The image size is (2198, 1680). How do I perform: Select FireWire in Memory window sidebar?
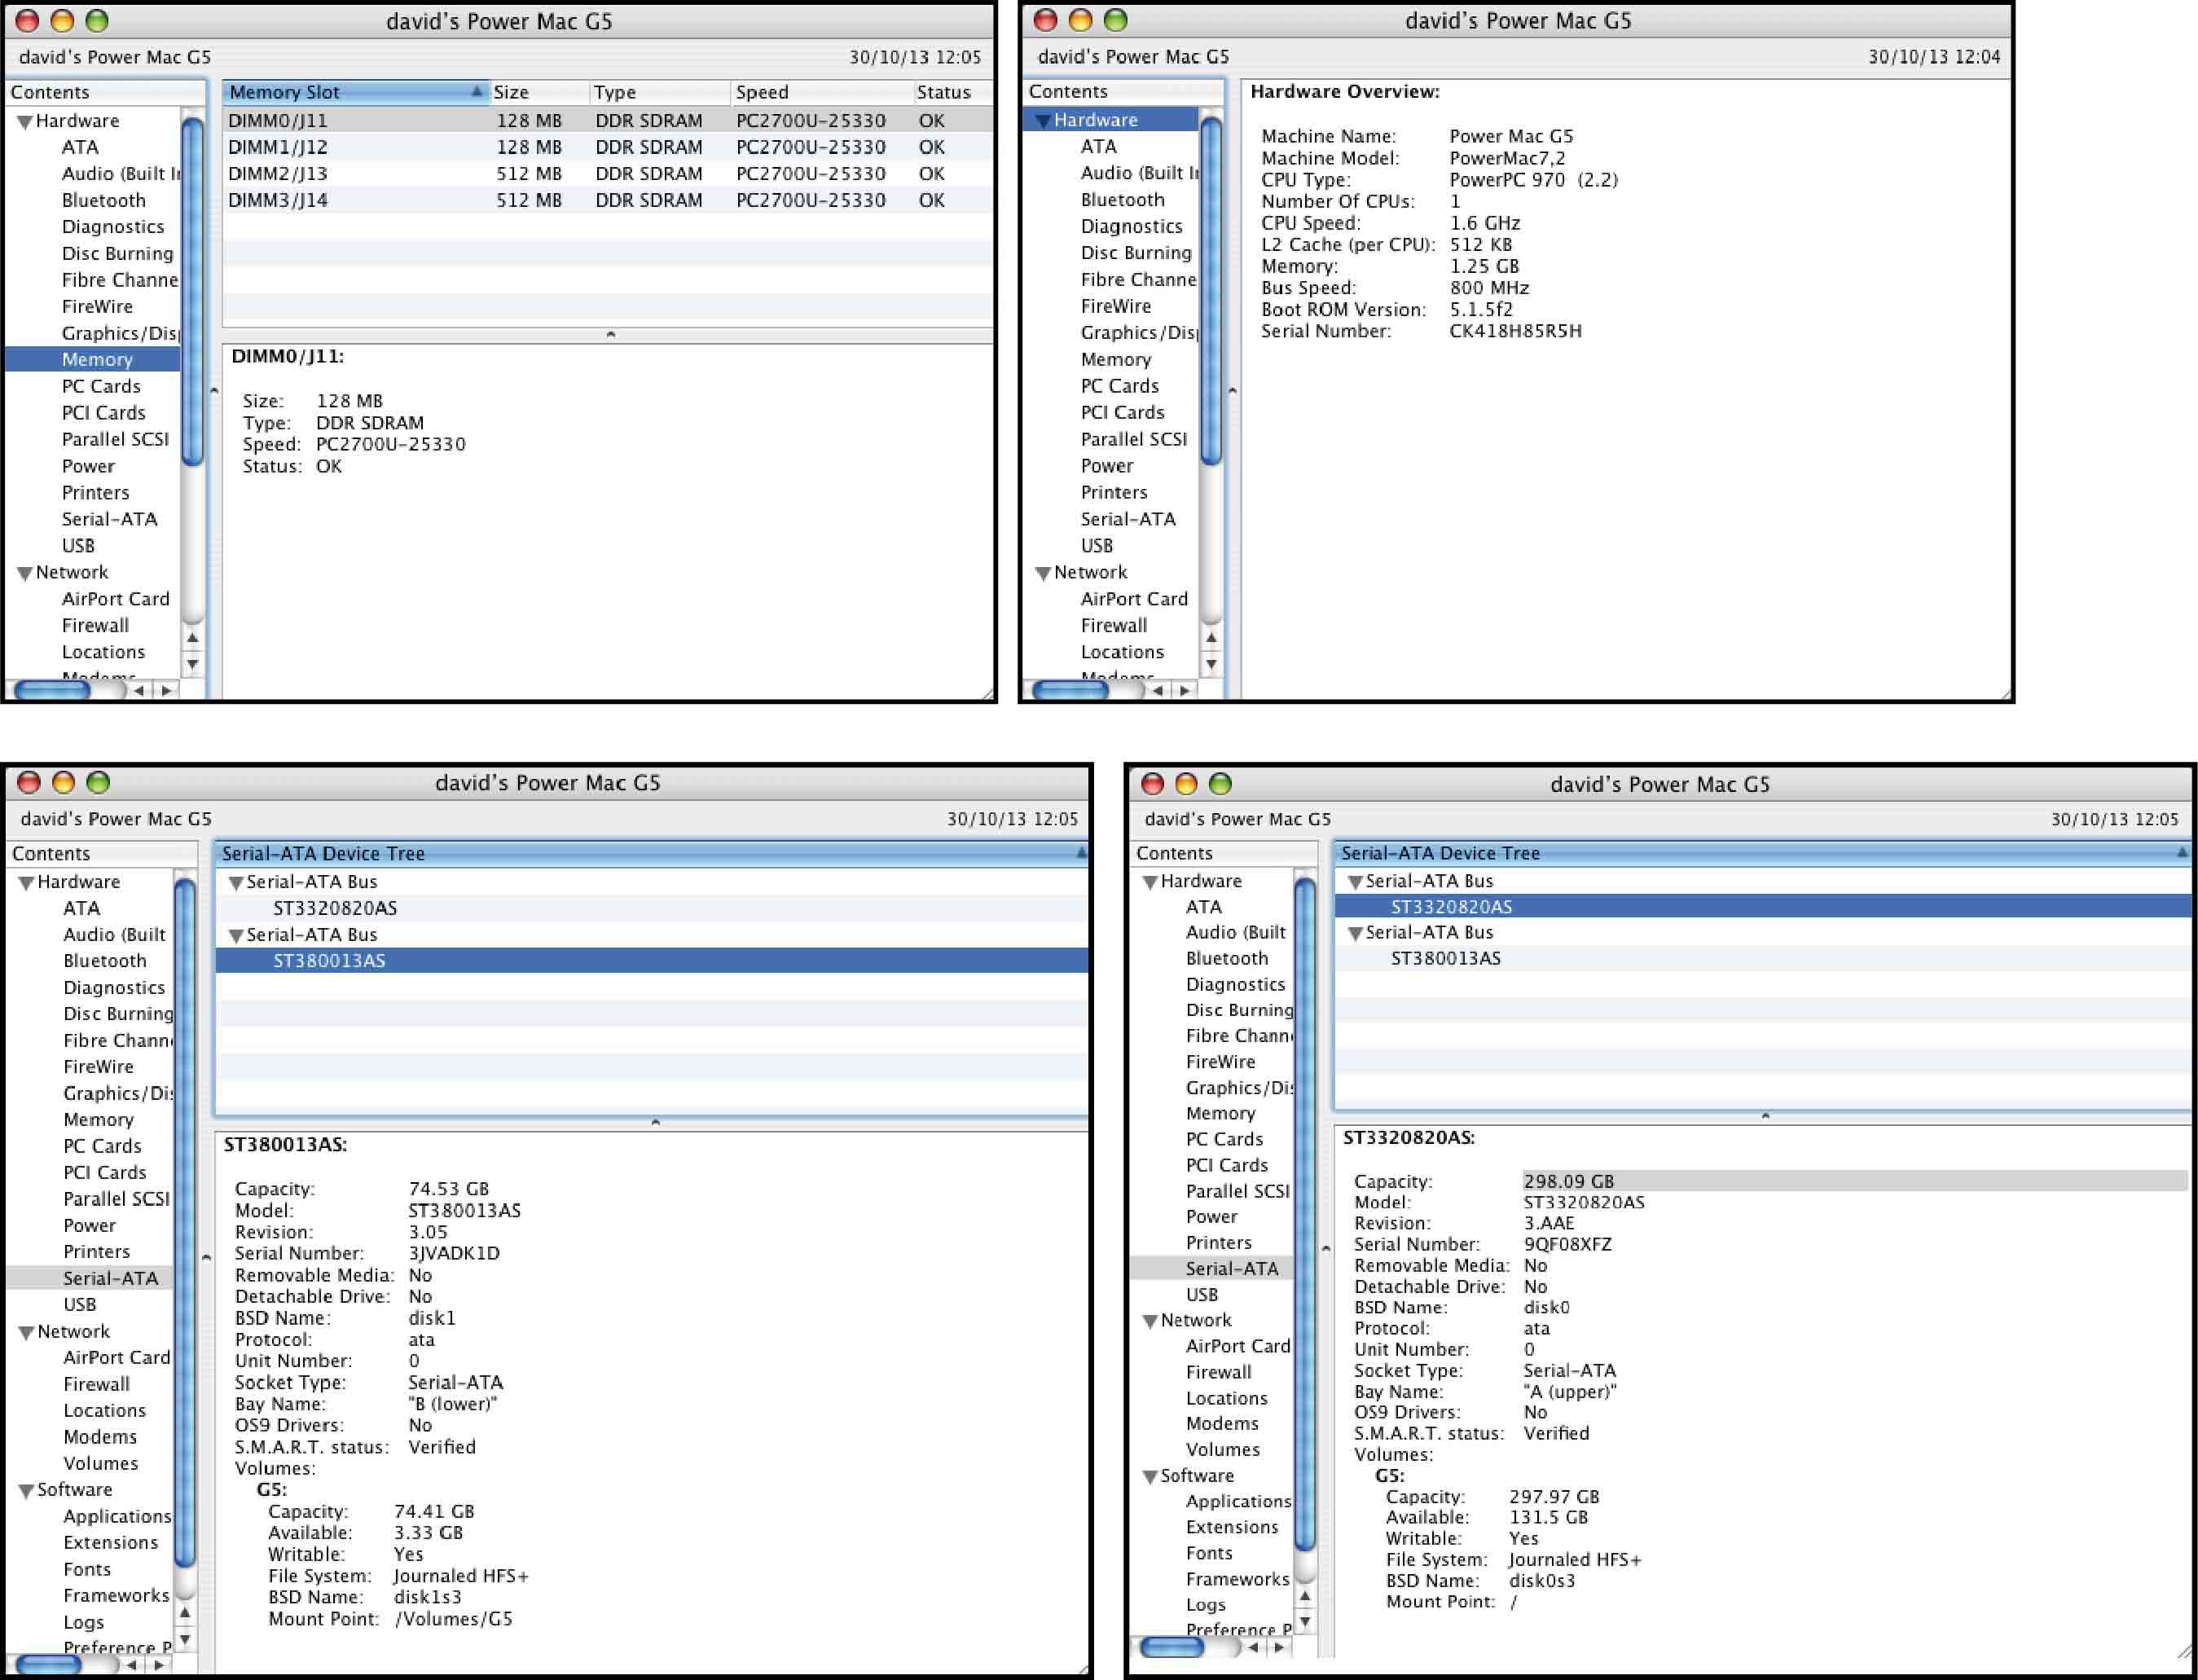click(x=97, y=306)
